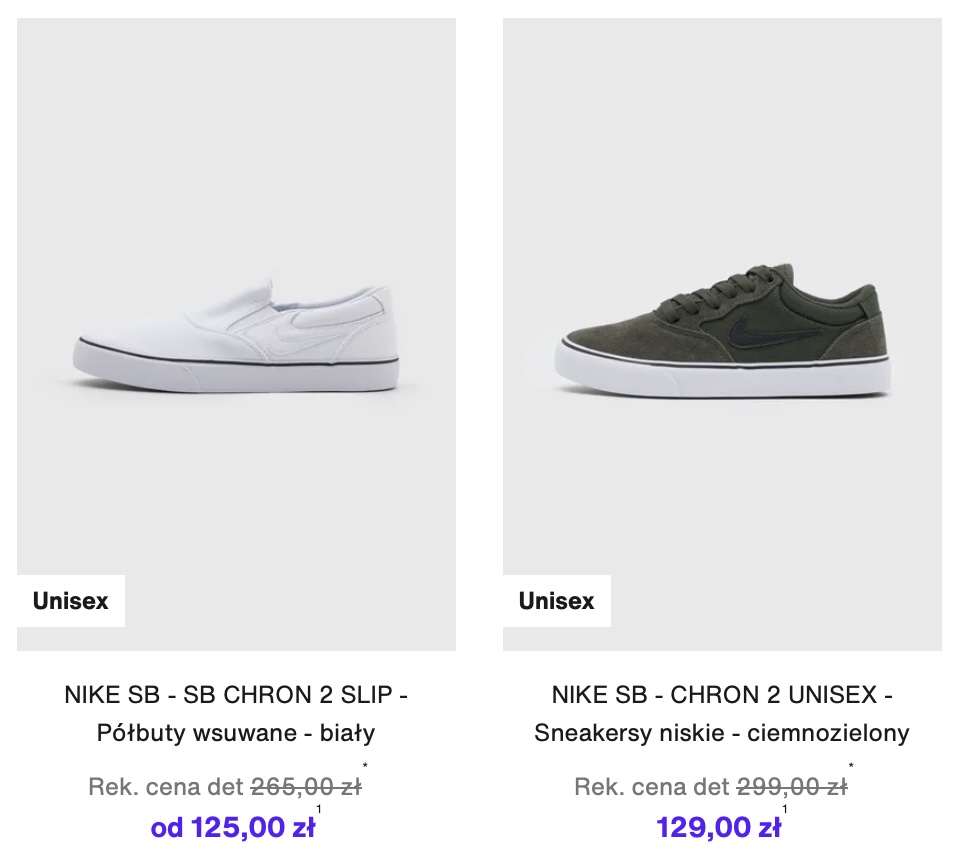Click footnote marker 1 next to 129,00 zł
Viewport: 962px width, 860px height.
[x=785, y=810]
